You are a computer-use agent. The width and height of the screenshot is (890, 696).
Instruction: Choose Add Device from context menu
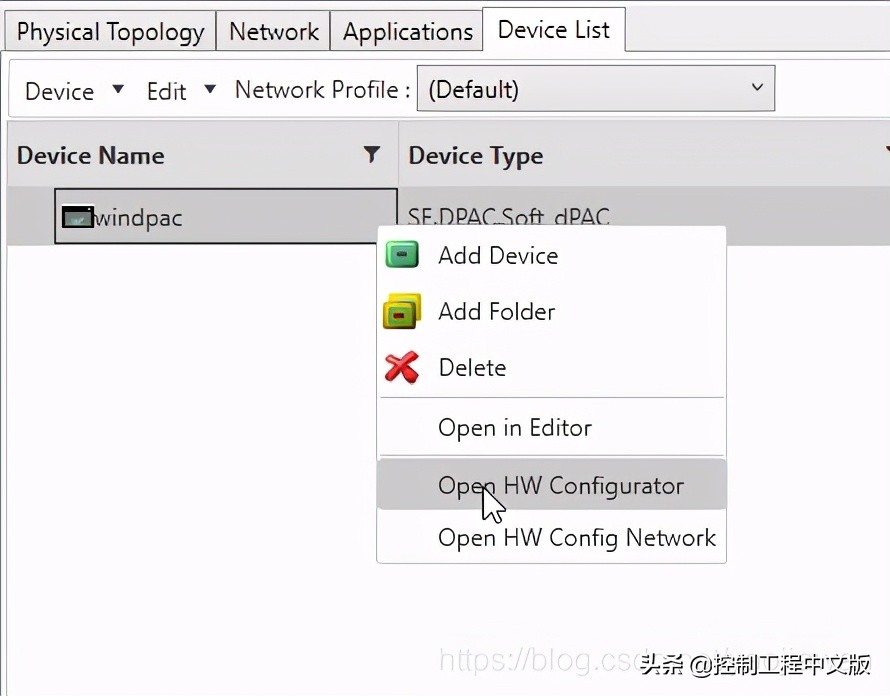coord(498,256)
